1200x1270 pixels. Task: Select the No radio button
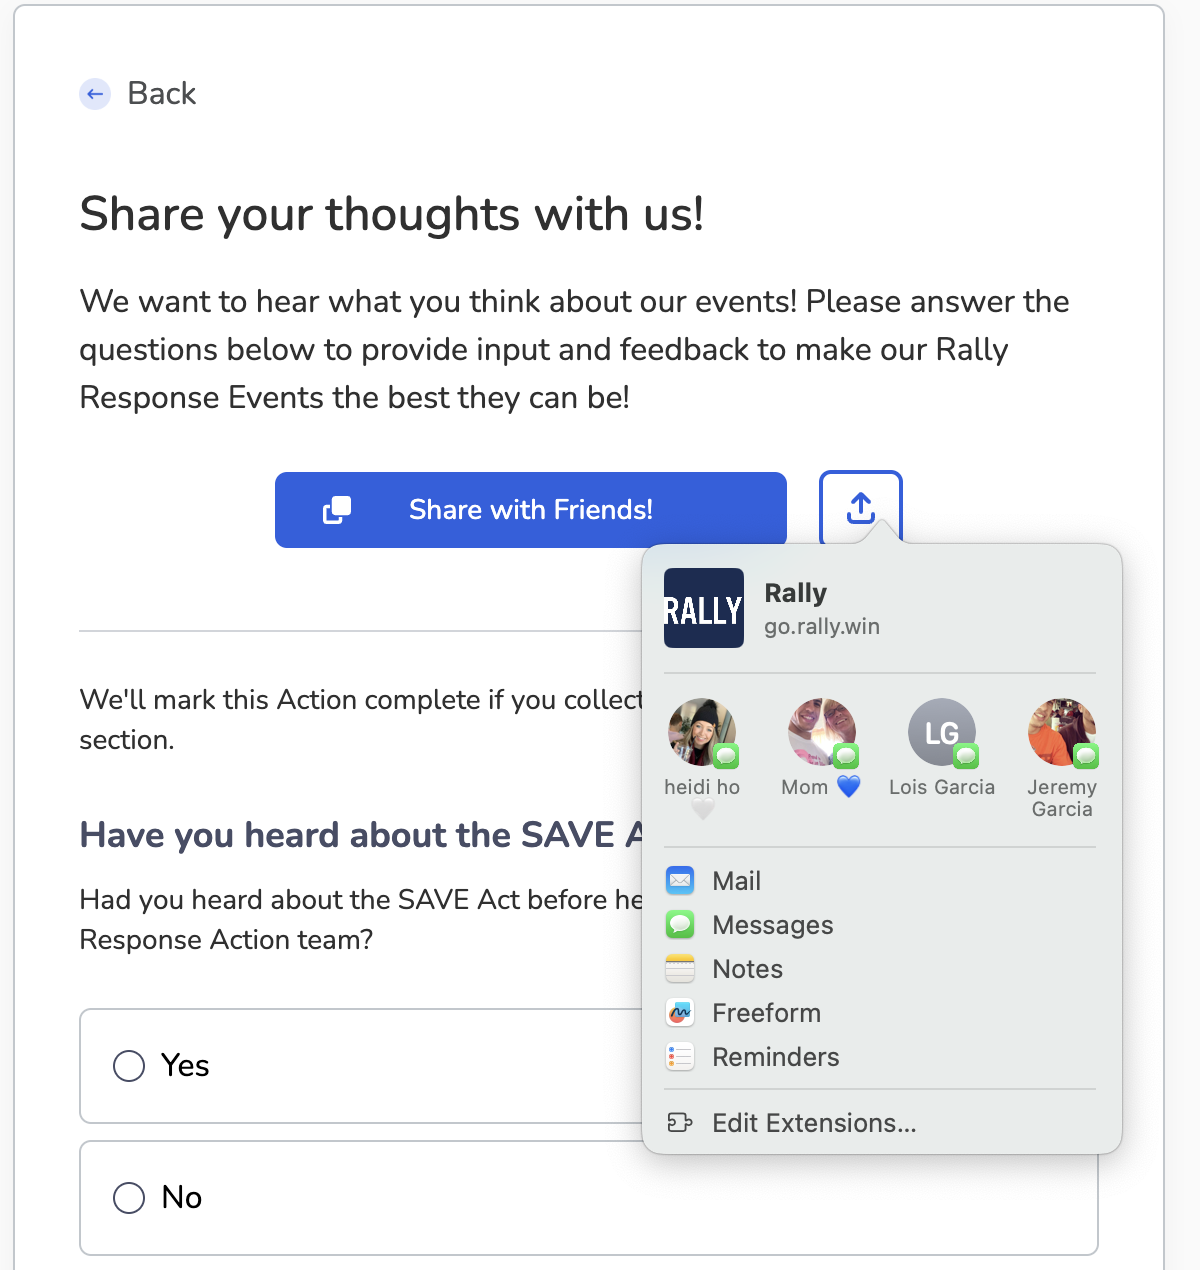pos(129,1198)
